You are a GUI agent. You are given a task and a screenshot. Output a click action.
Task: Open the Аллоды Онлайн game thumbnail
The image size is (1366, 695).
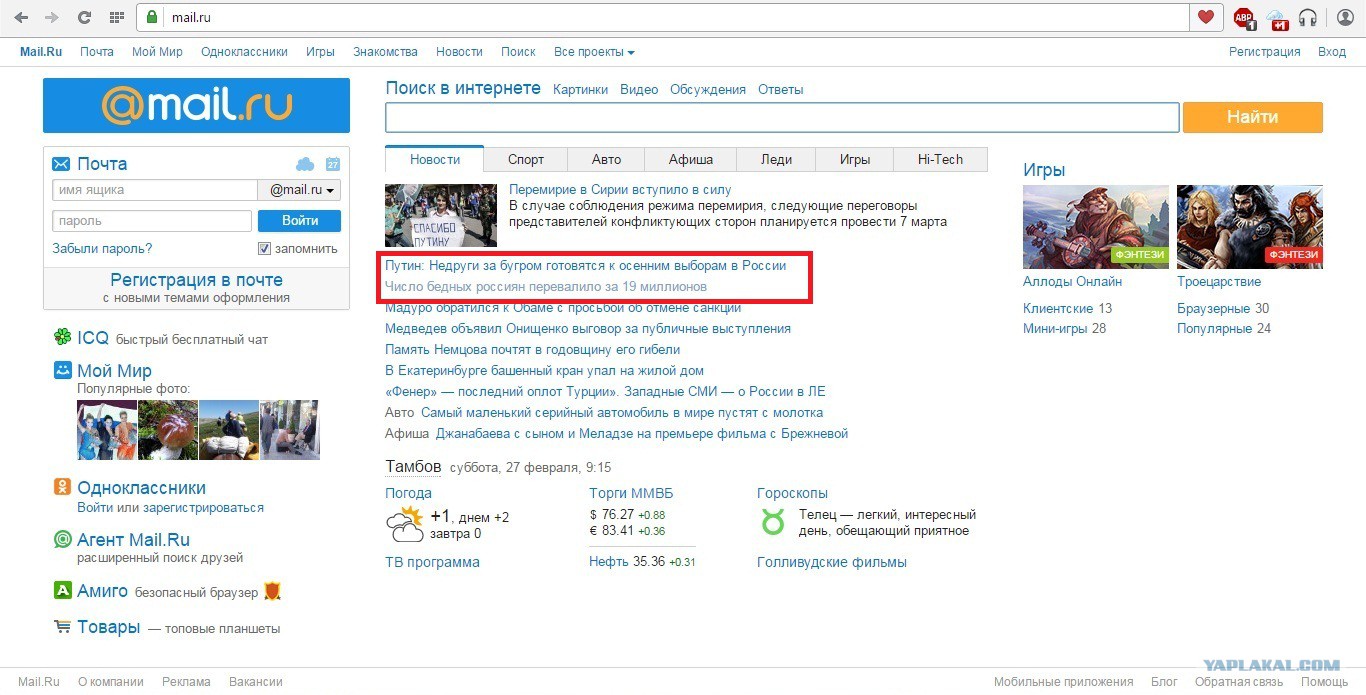coord(1096,227)
